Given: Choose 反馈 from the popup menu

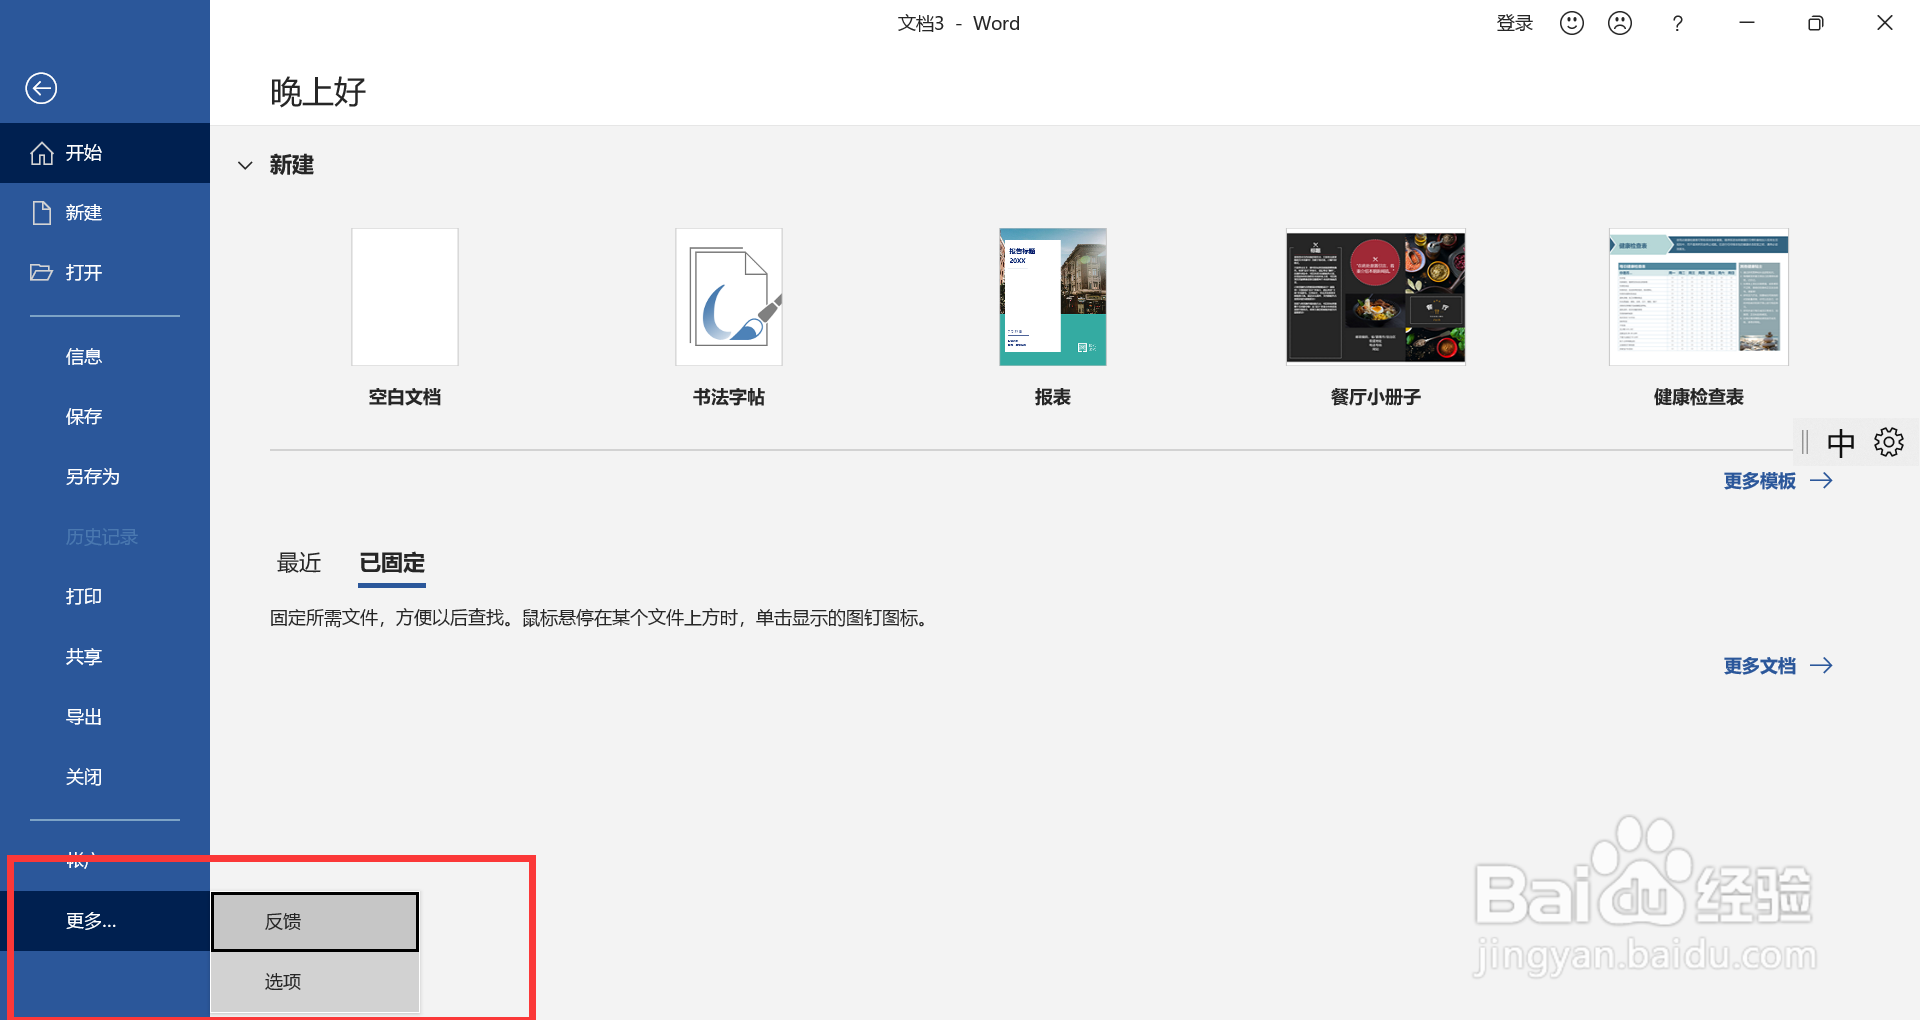Looking at the screenshot, I should 315,922.
